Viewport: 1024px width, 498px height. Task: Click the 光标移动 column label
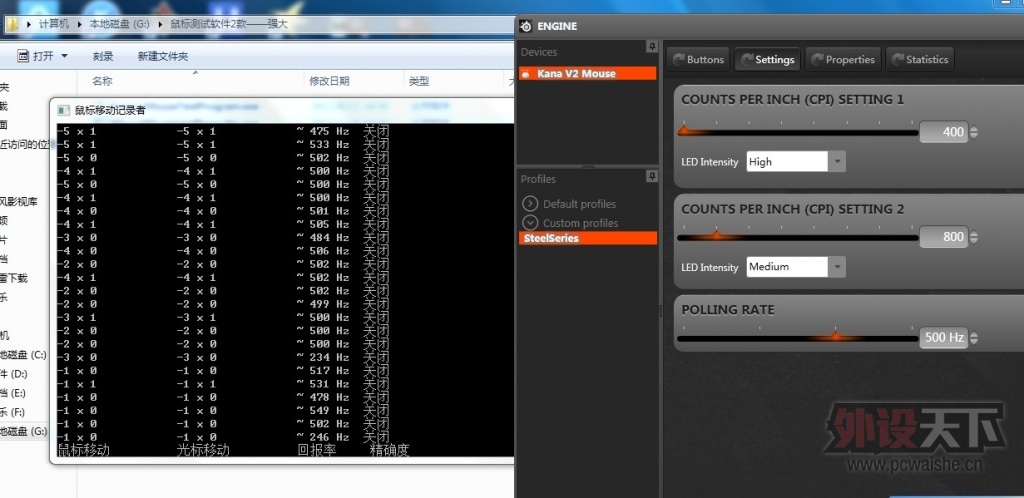click(x=203, y=450)
